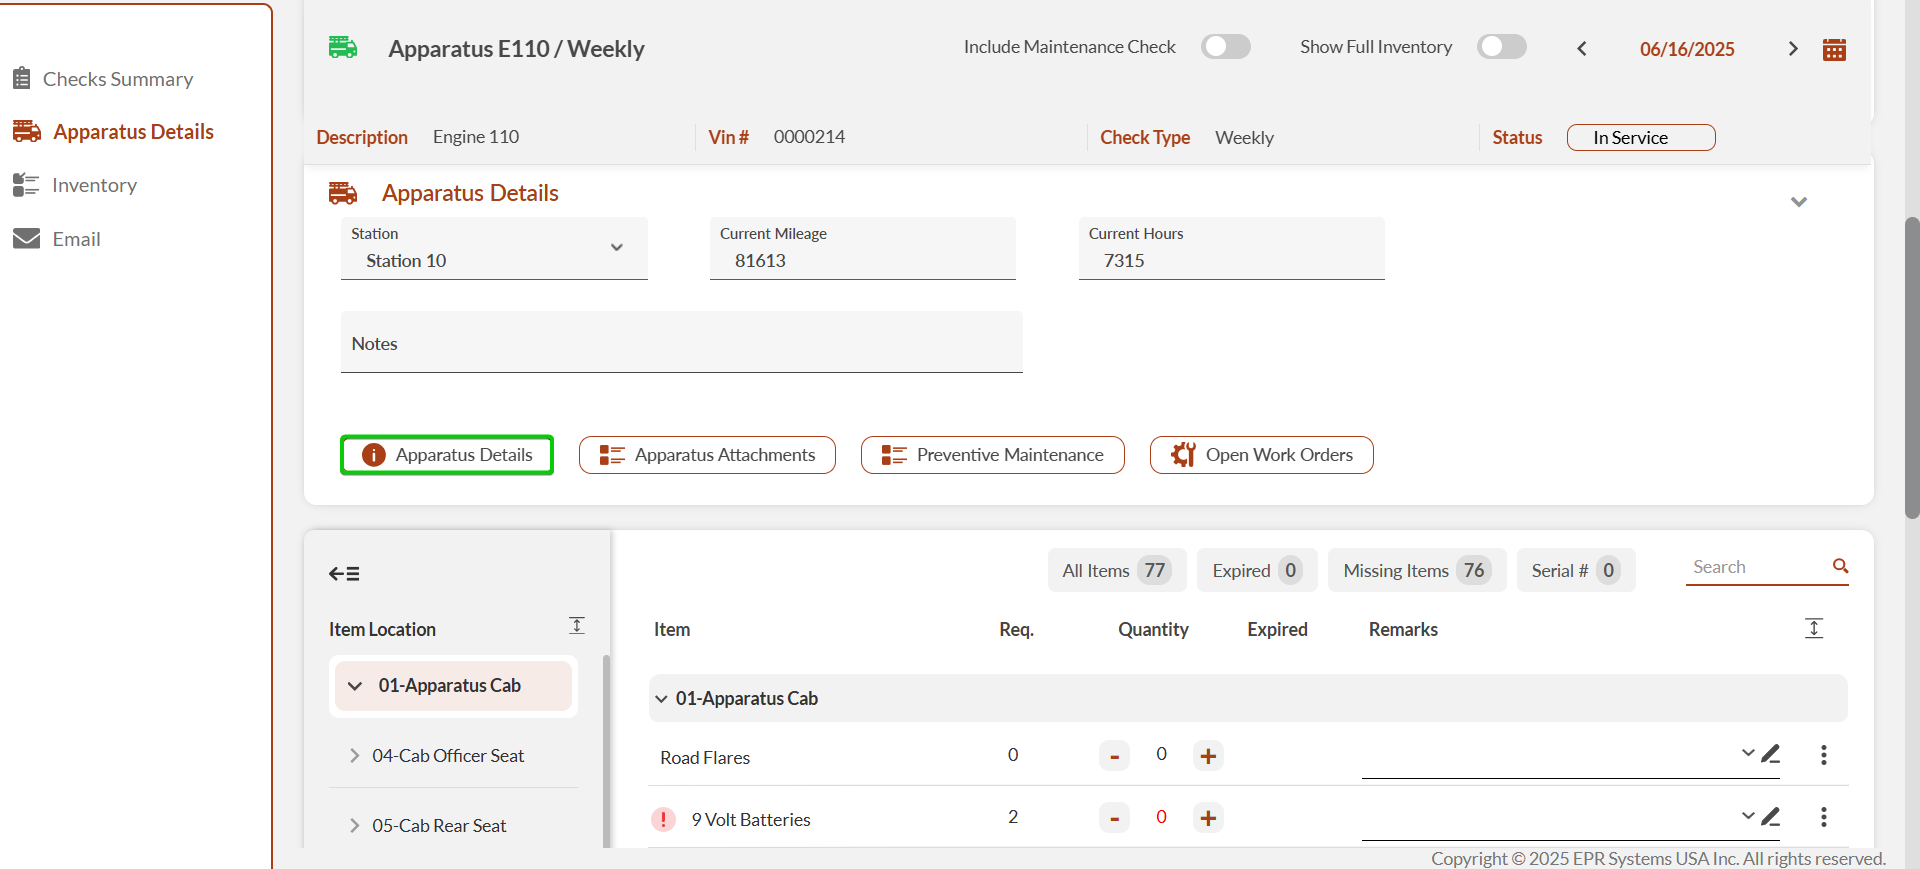Open the Open Work Orders button
1920x869 pixels.
click(1261, 455)
